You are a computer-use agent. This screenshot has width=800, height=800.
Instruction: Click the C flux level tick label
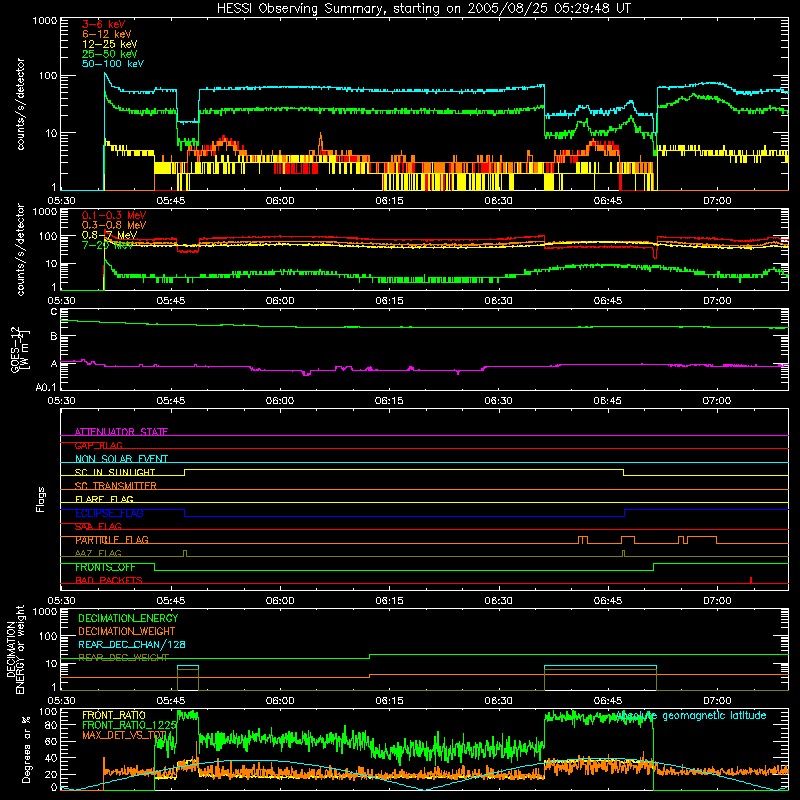[x=54, y=312]
